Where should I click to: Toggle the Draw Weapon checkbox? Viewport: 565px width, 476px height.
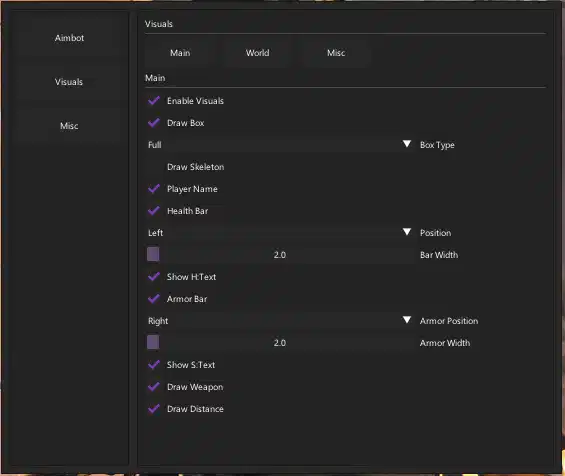[154, 387]
